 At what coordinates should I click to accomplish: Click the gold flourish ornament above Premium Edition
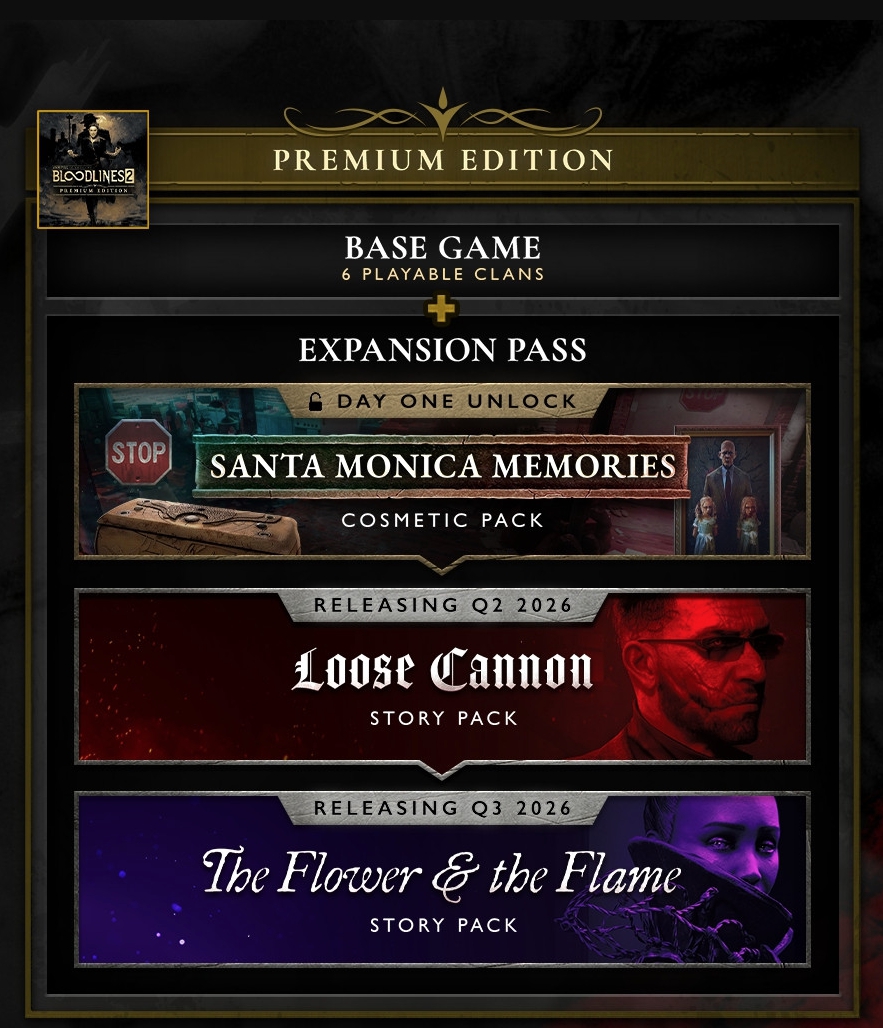click(x=443, y=115)
